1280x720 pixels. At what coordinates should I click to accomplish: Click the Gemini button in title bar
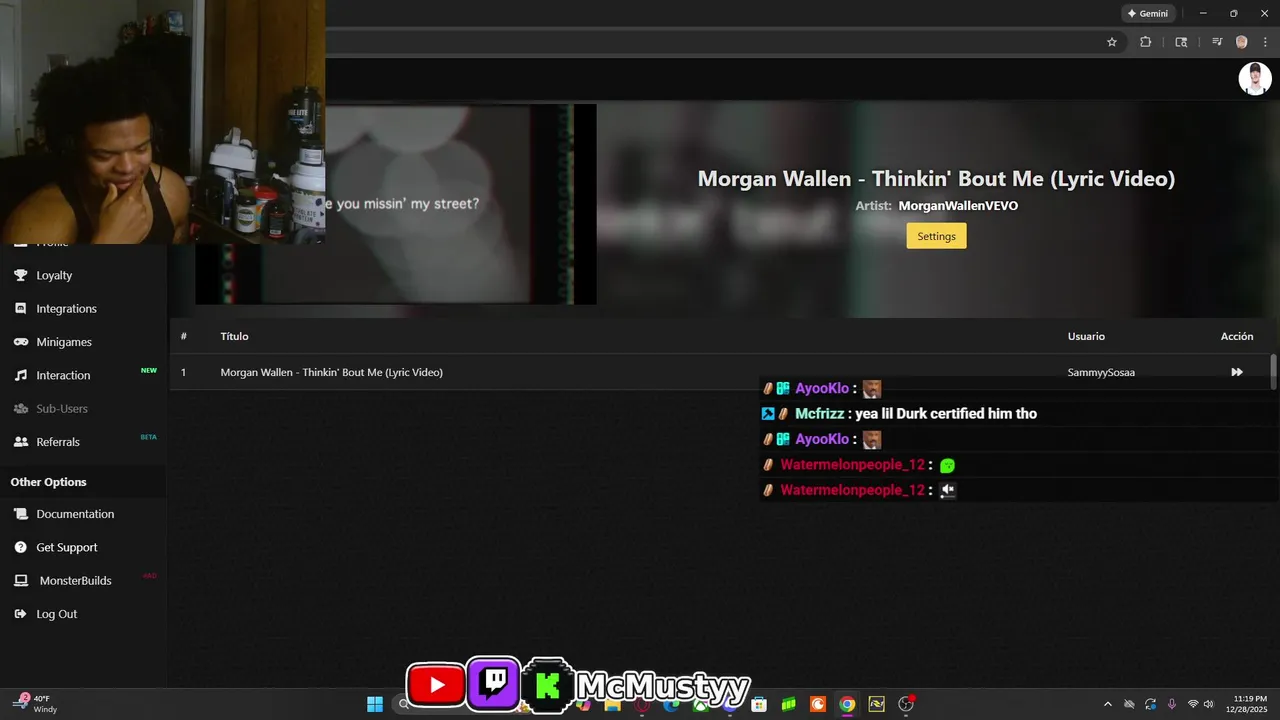[1148, 13]
